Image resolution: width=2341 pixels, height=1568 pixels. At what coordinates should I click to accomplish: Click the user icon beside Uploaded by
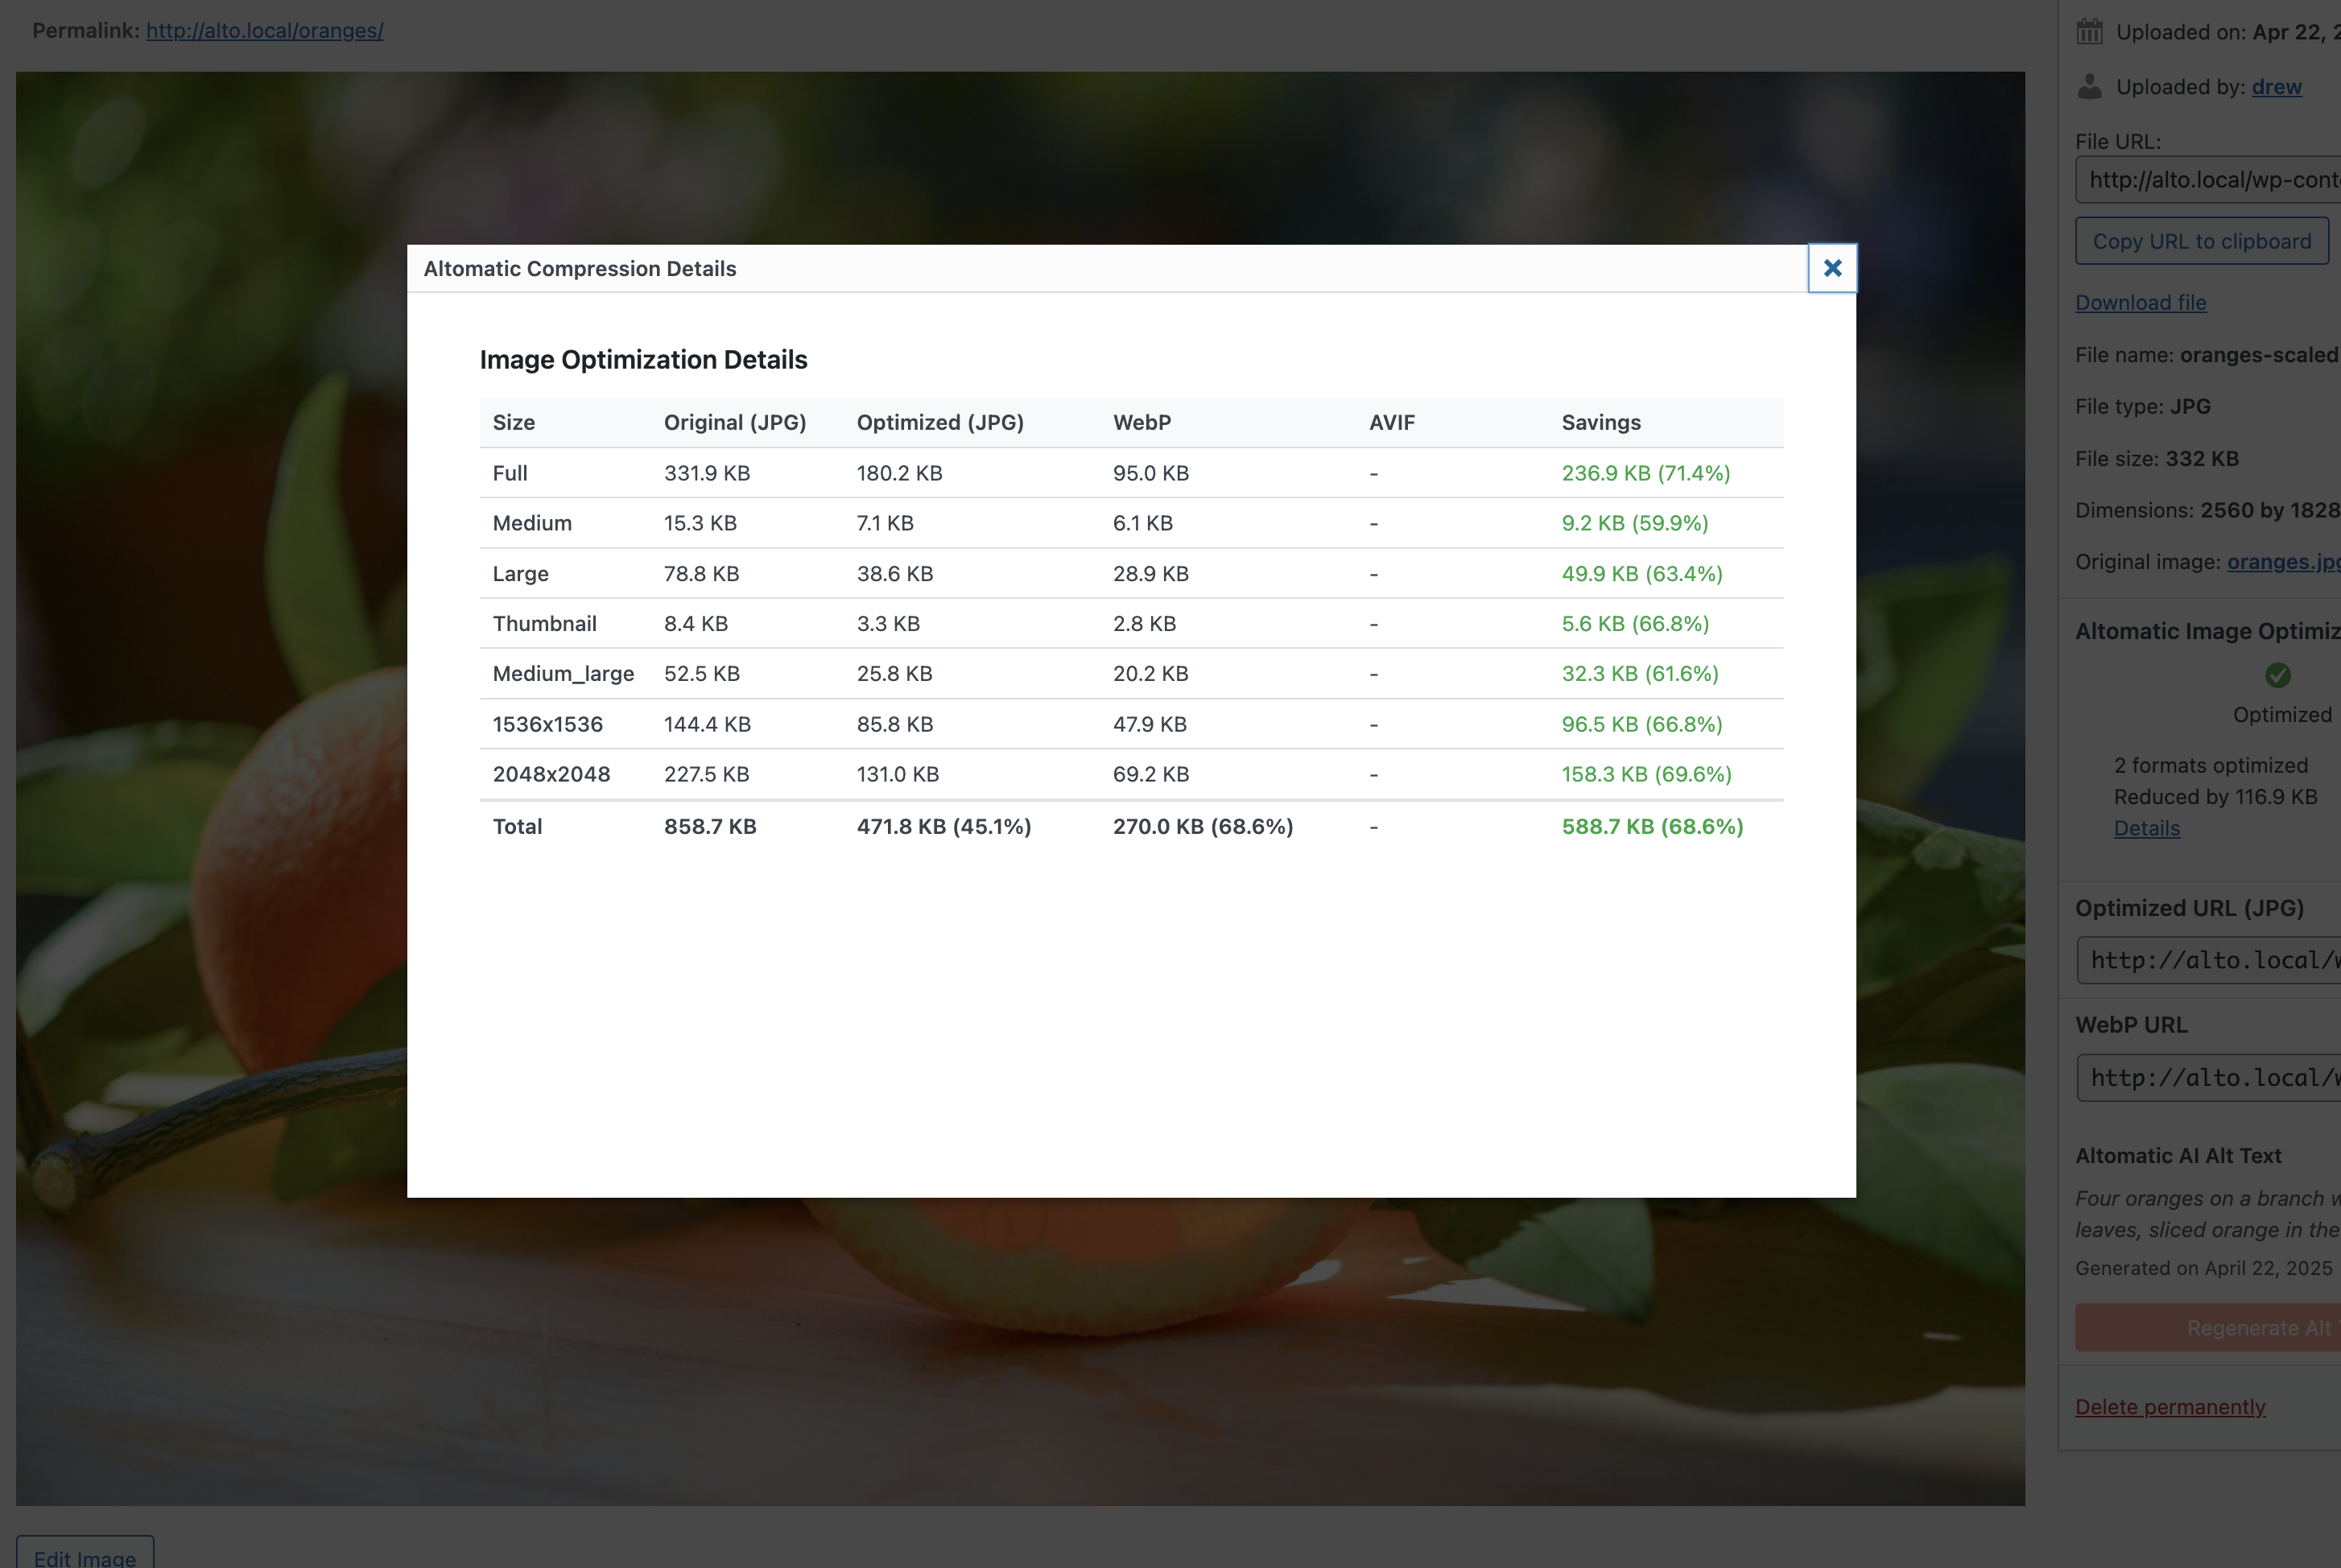coord(2089,87)
